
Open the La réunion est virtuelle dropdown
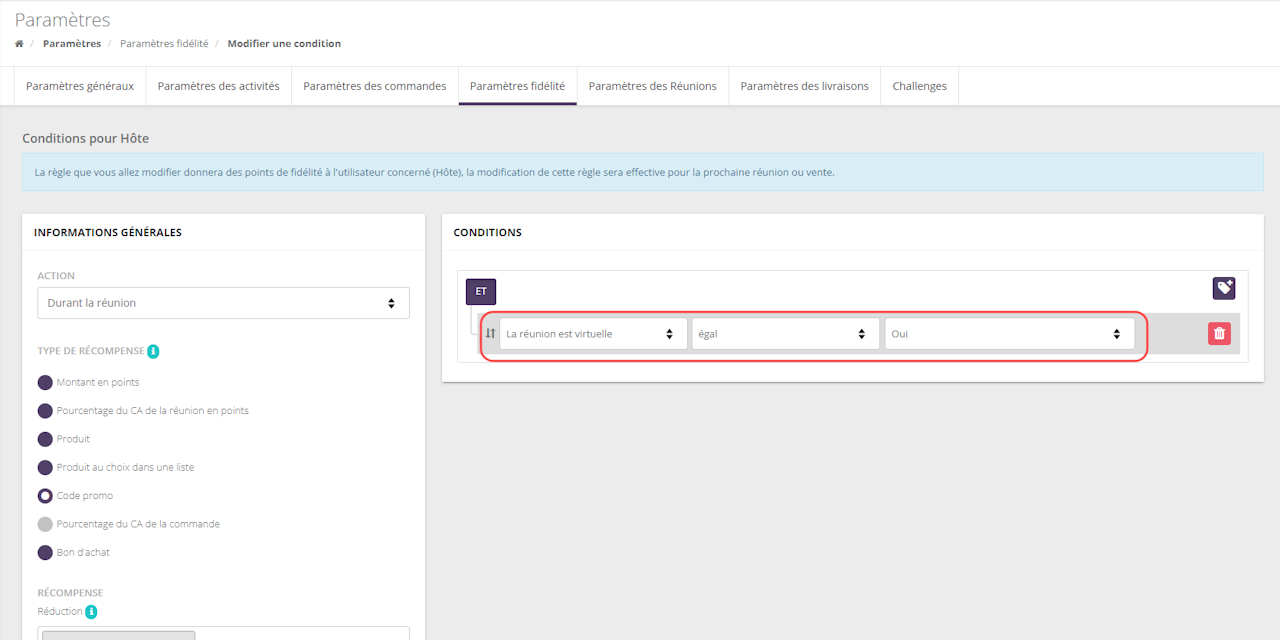593,334
